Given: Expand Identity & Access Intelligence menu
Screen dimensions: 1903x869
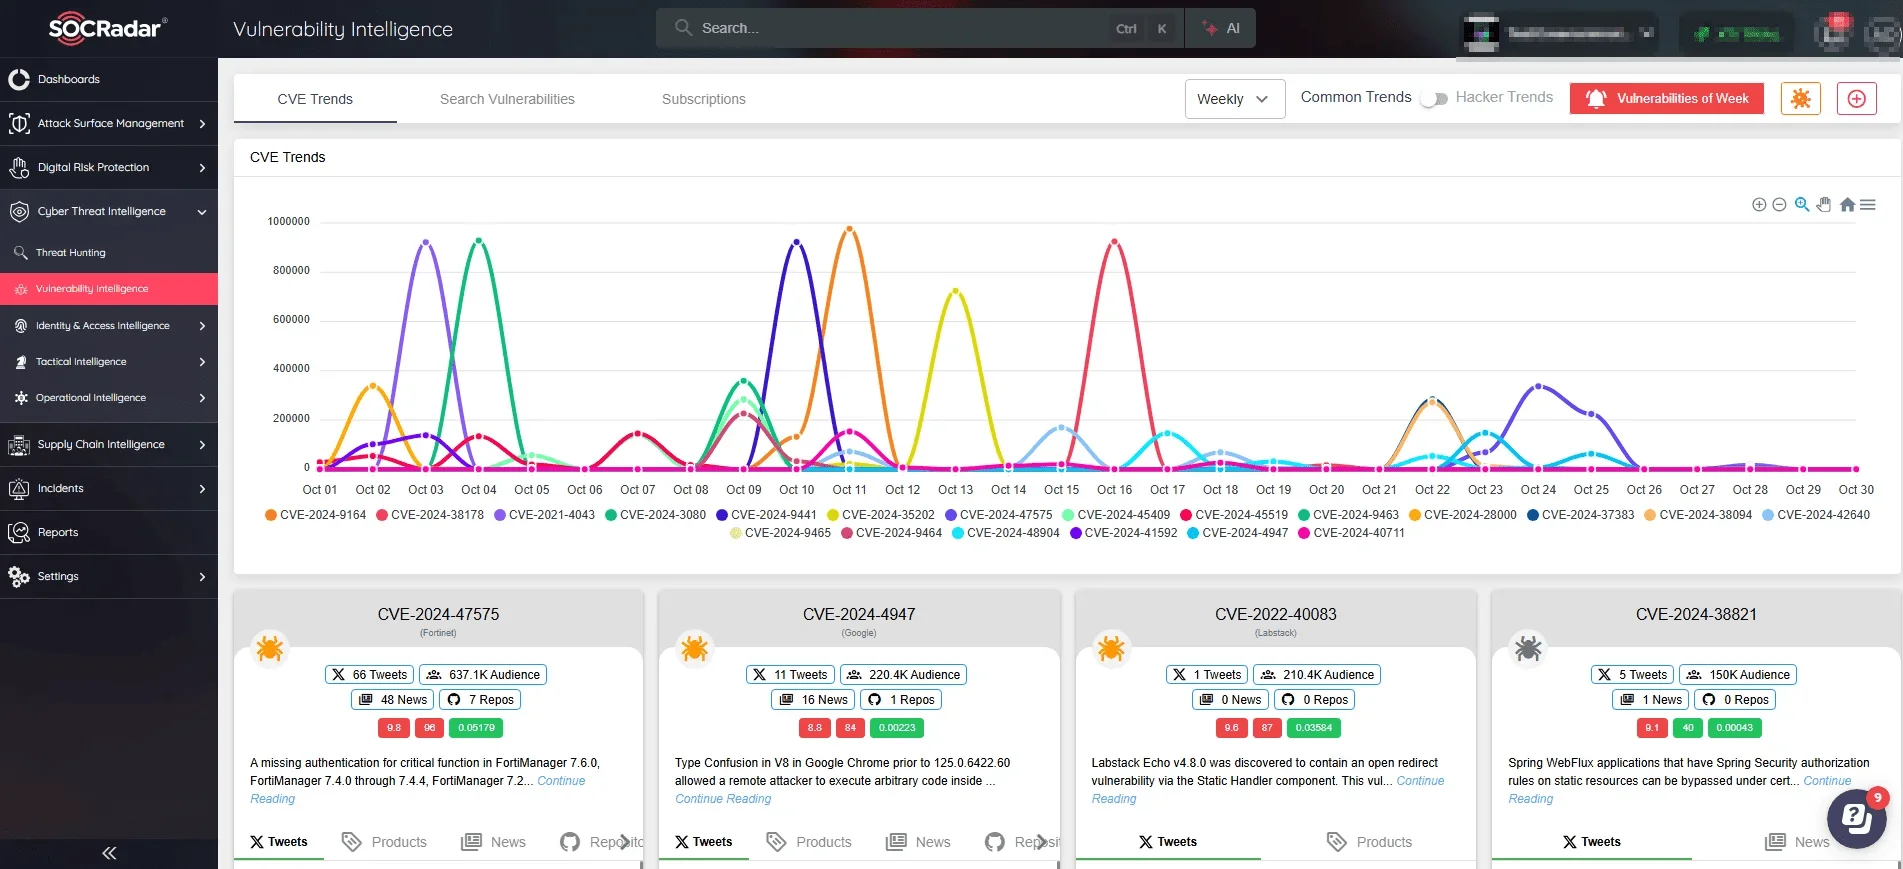Looking at the screenshot, I should click(108, 325).
